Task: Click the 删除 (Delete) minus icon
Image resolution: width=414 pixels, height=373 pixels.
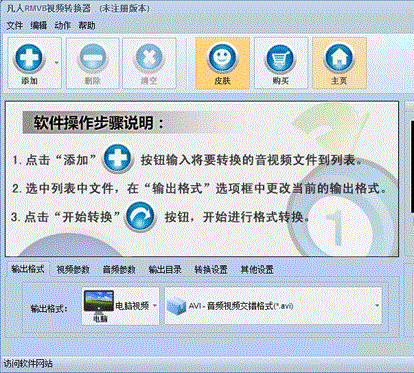Action: pos(92,59)
